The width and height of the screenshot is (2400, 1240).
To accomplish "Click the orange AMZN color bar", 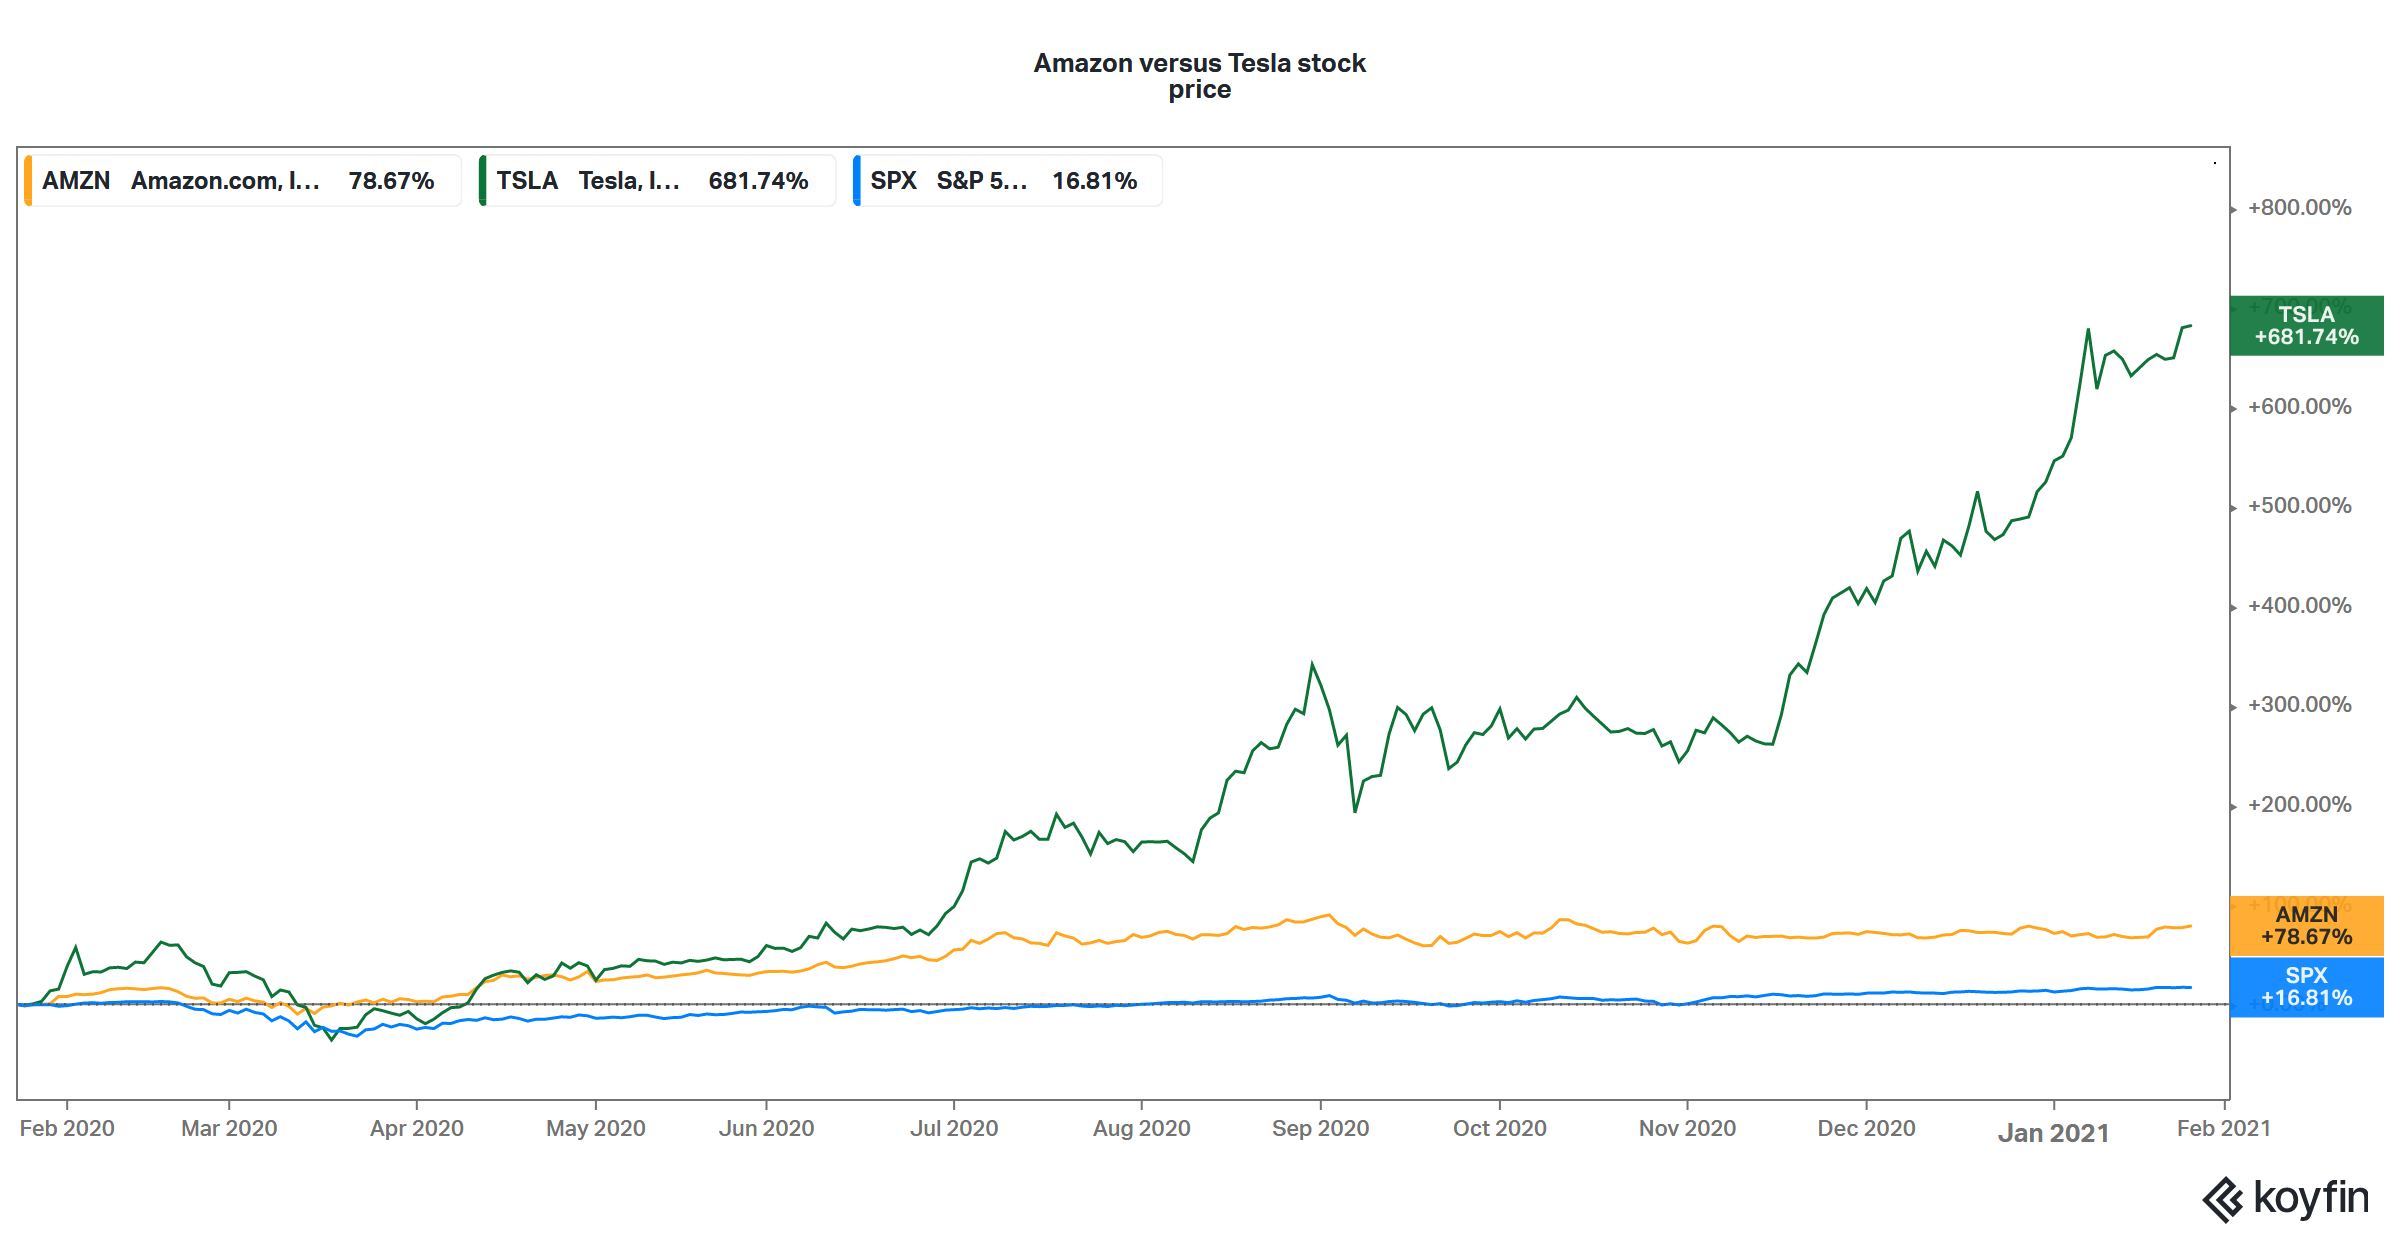I will pyautogui.click(x=28, y=181).
